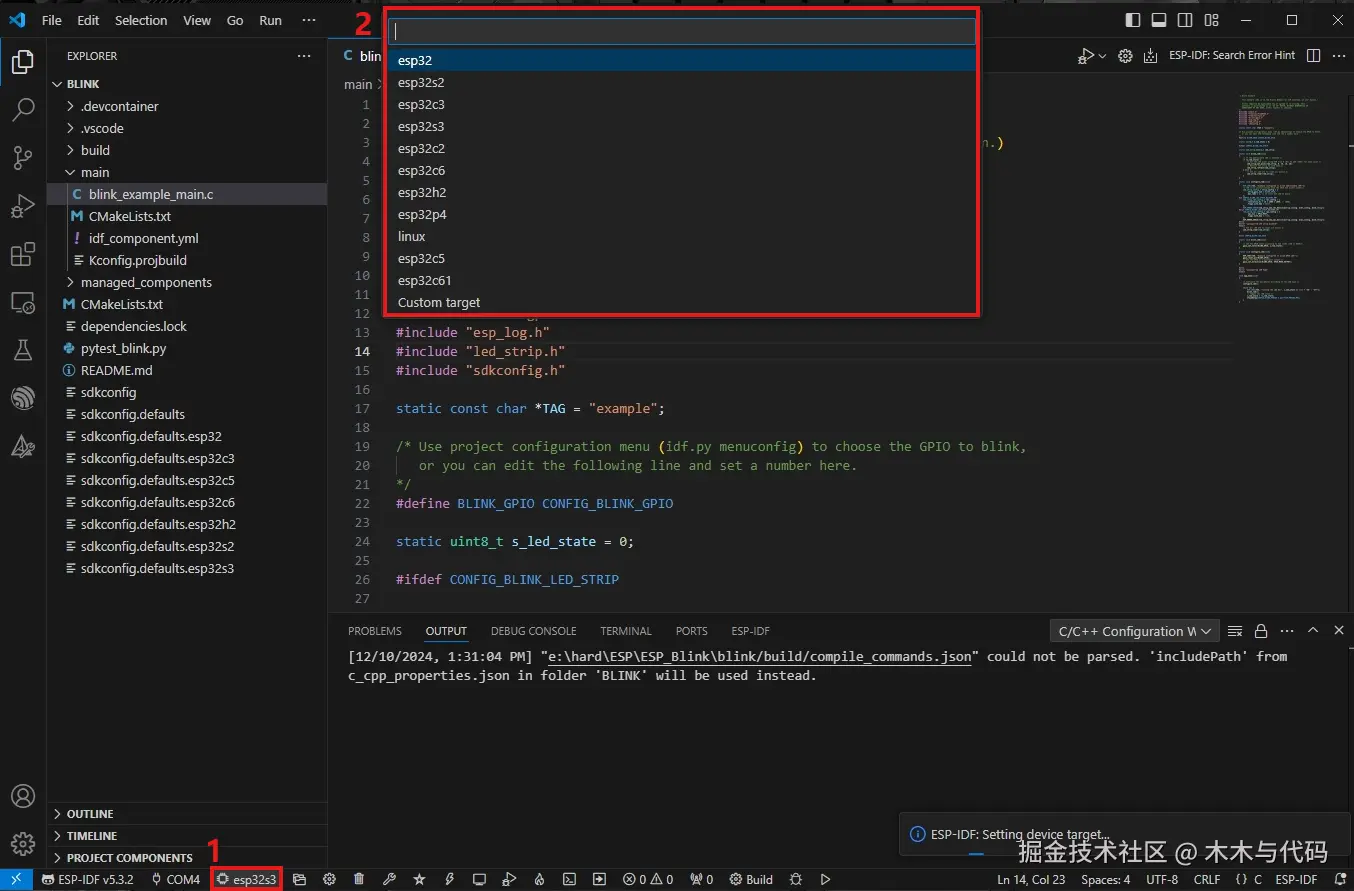Click the flash lightning bolt icon in status bar
This screenshot has width=1354, height=891.
click(x=449, y=880)
